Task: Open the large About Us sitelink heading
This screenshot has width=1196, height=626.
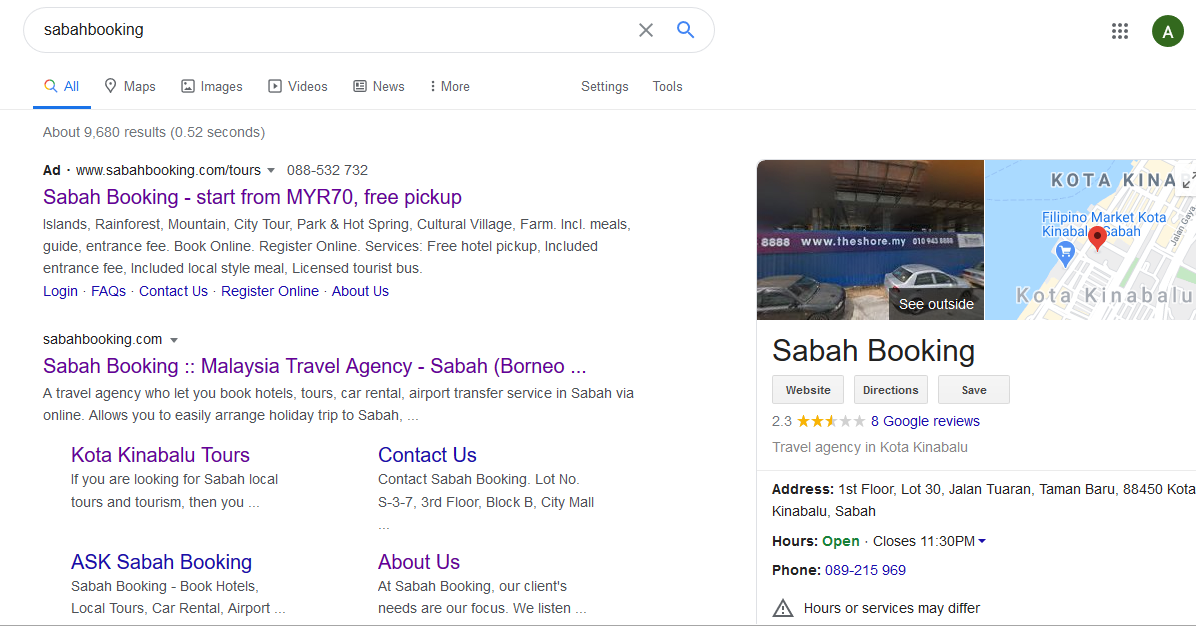Action: pos(419,562)
